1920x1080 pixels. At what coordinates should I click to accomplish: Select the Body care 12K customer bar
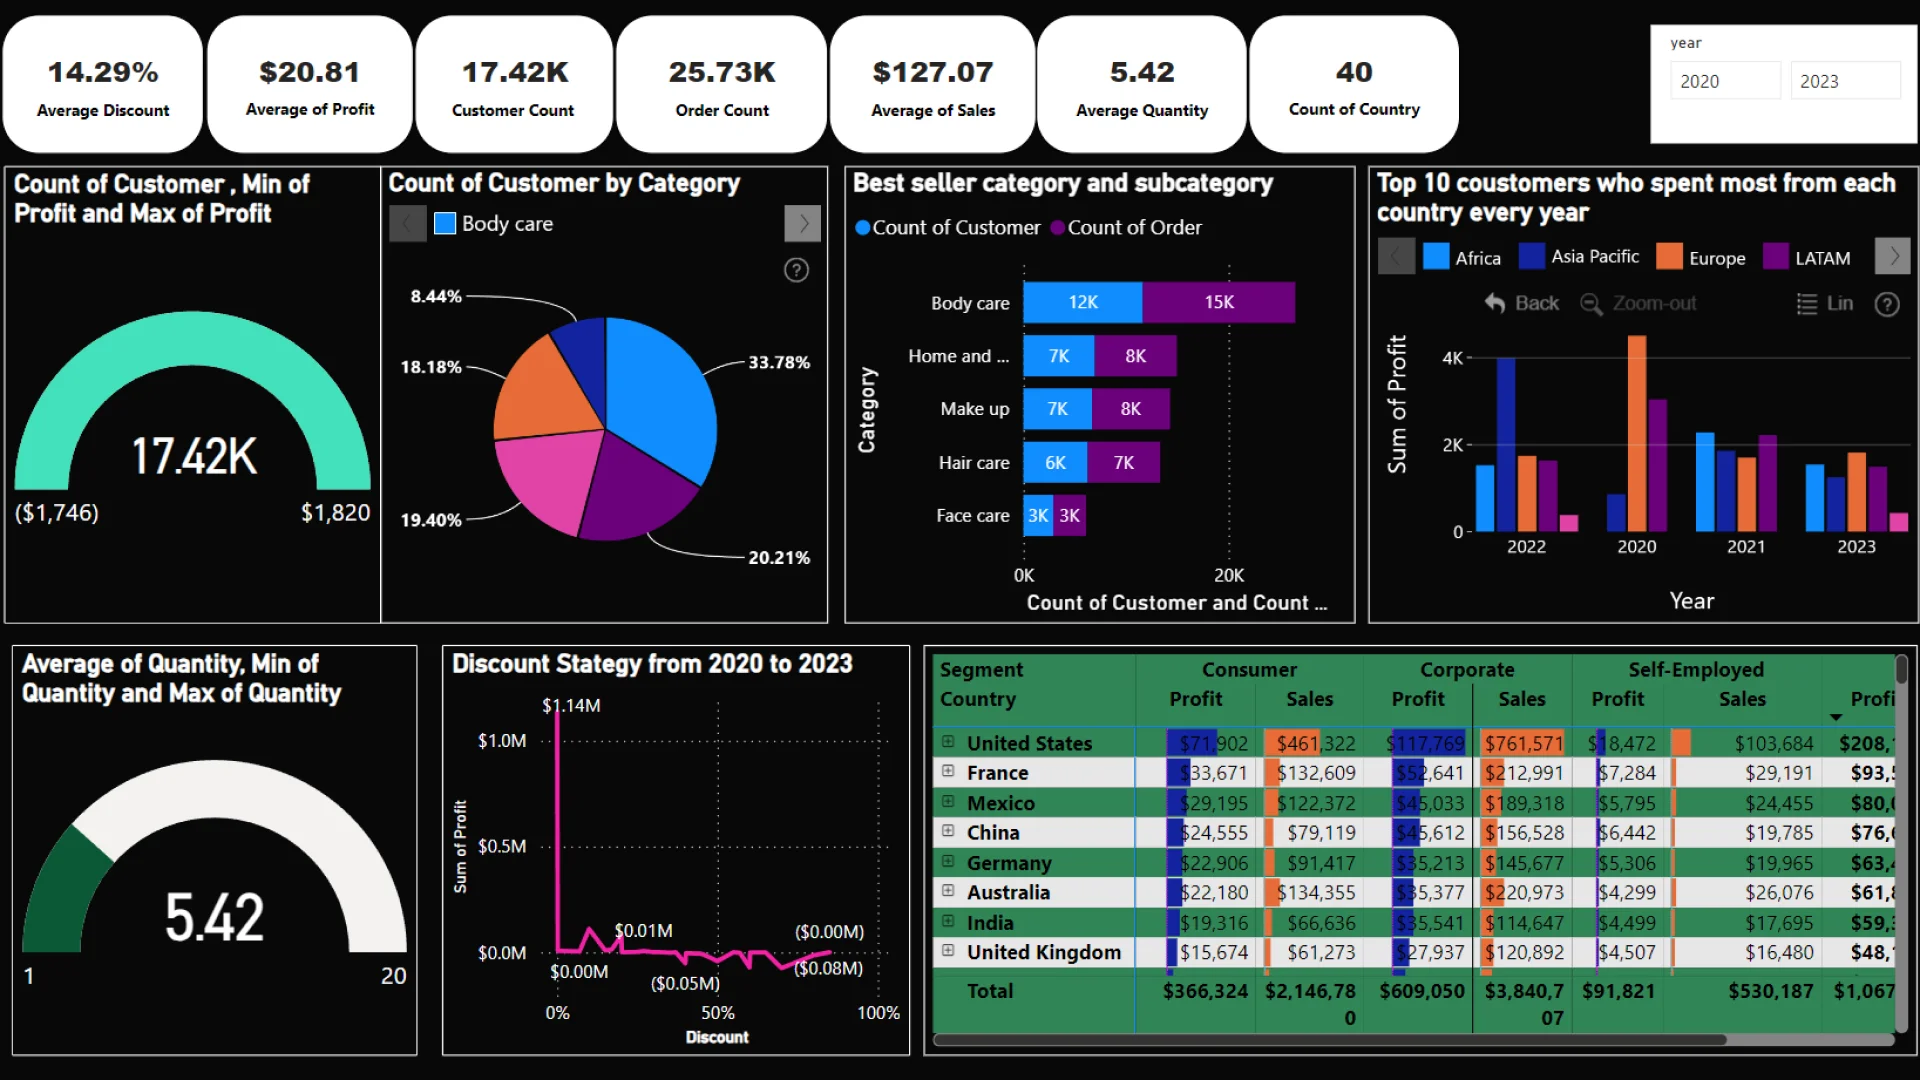1083,302
